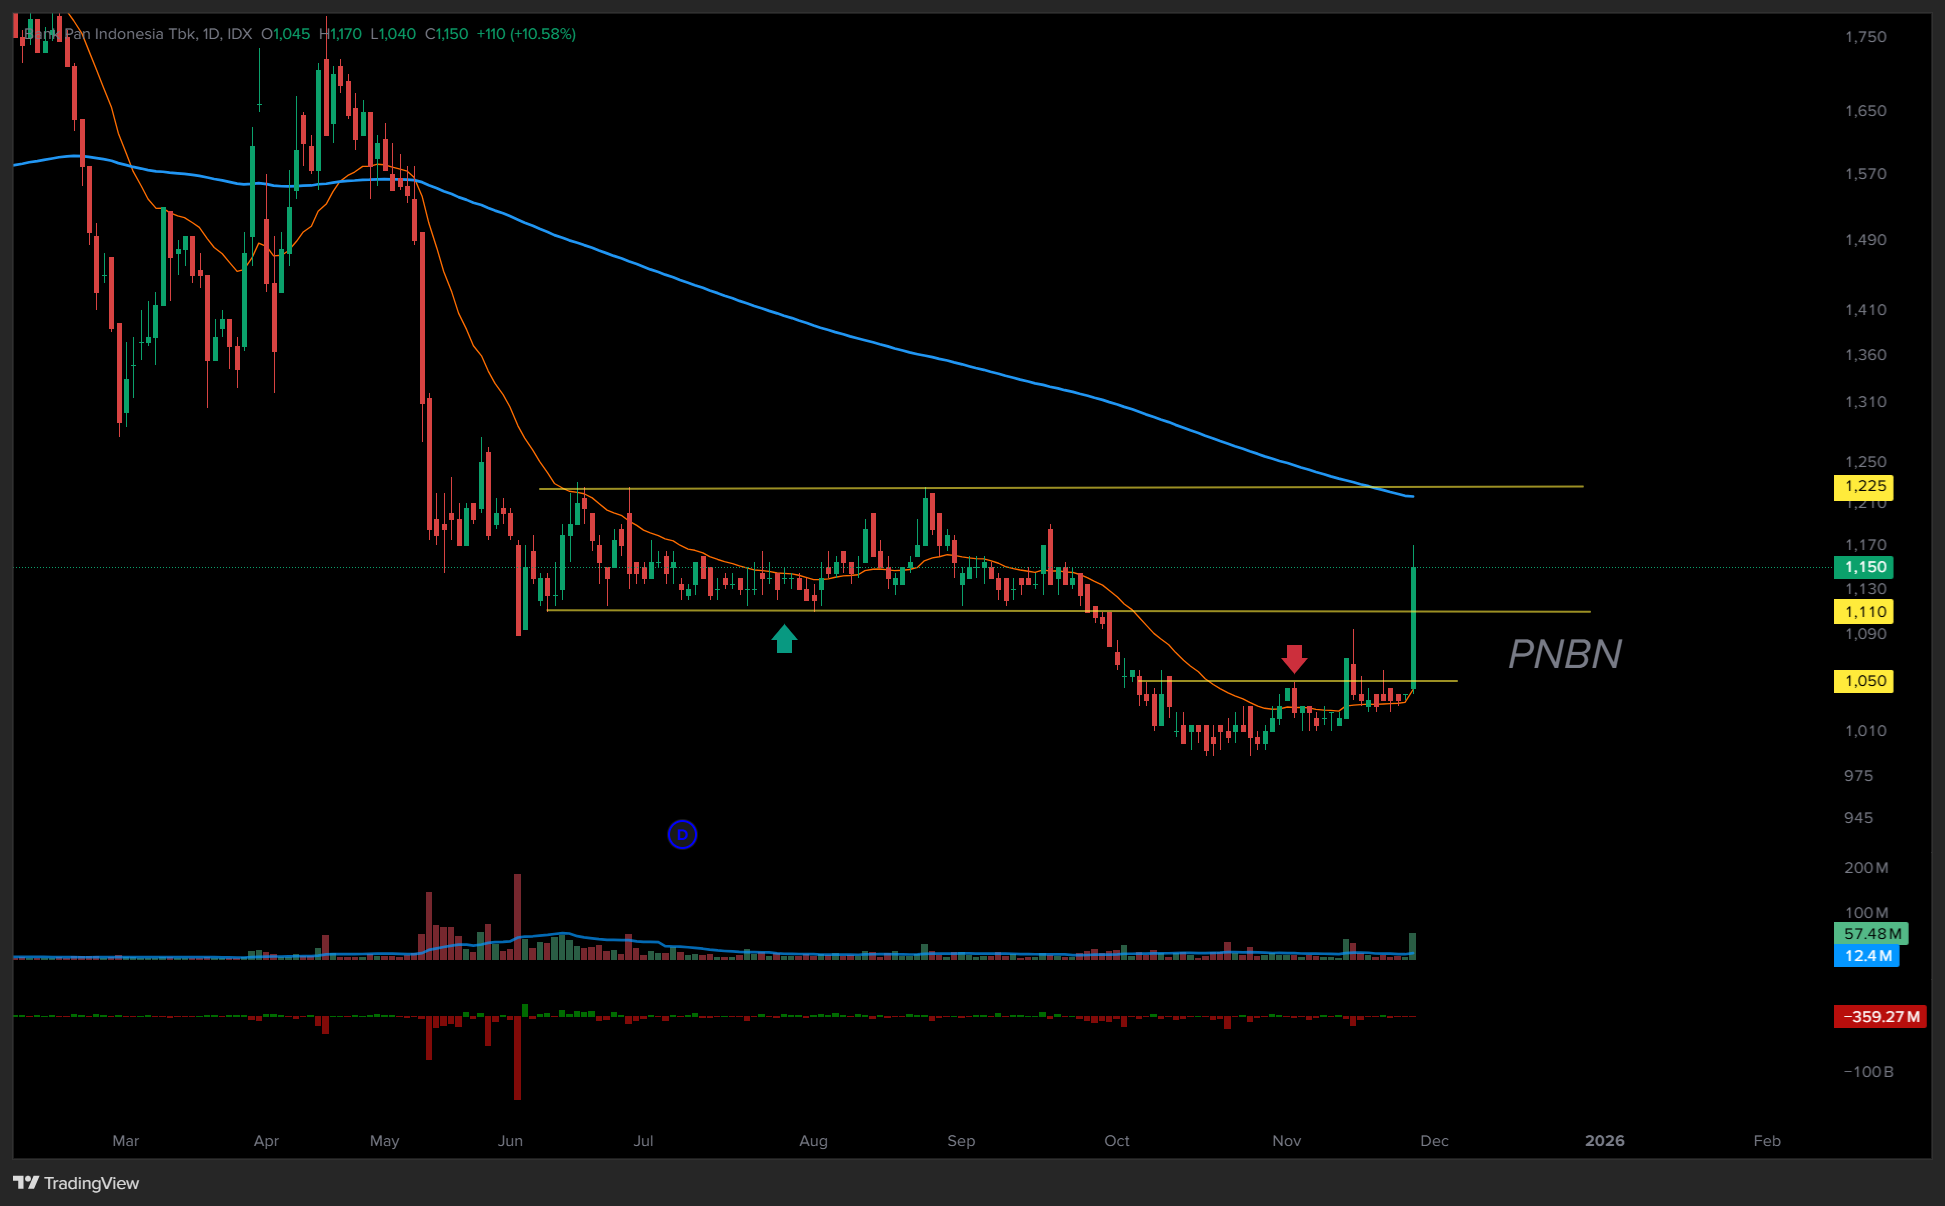Click the Dec label on time axis
Screen dimensions: 1945x1206
click(x=1434, y=1141)
